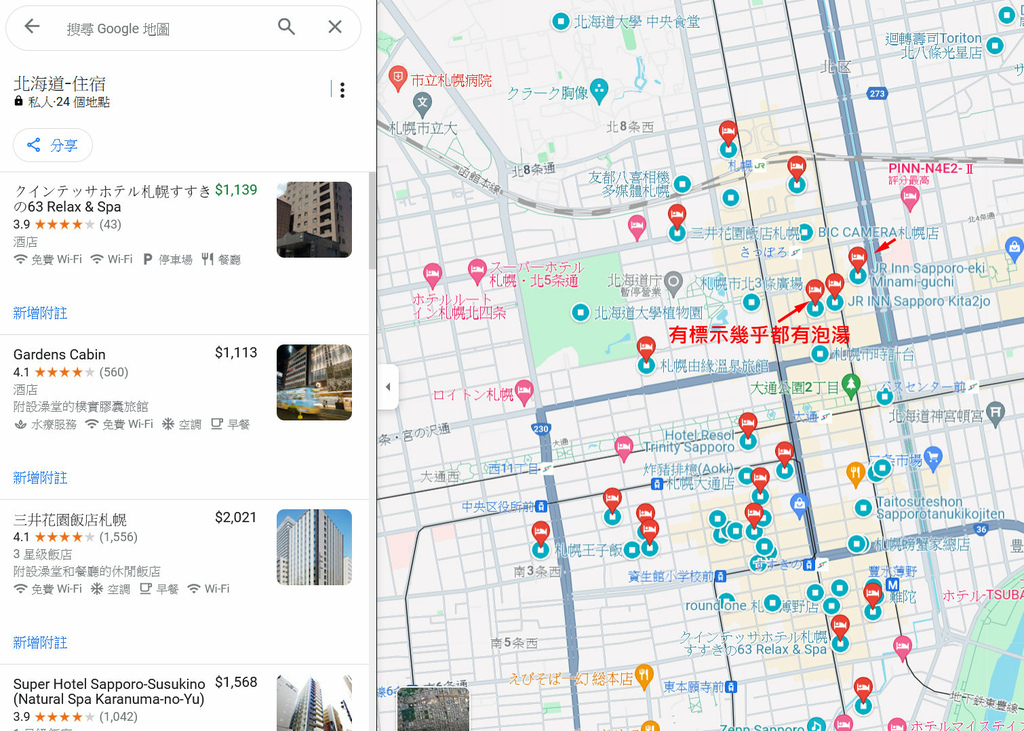This screenshot has height=731, width=1024.
Task: View the 三井花園飯店札幌 building thumbnail
Action: tap(314, 547)
